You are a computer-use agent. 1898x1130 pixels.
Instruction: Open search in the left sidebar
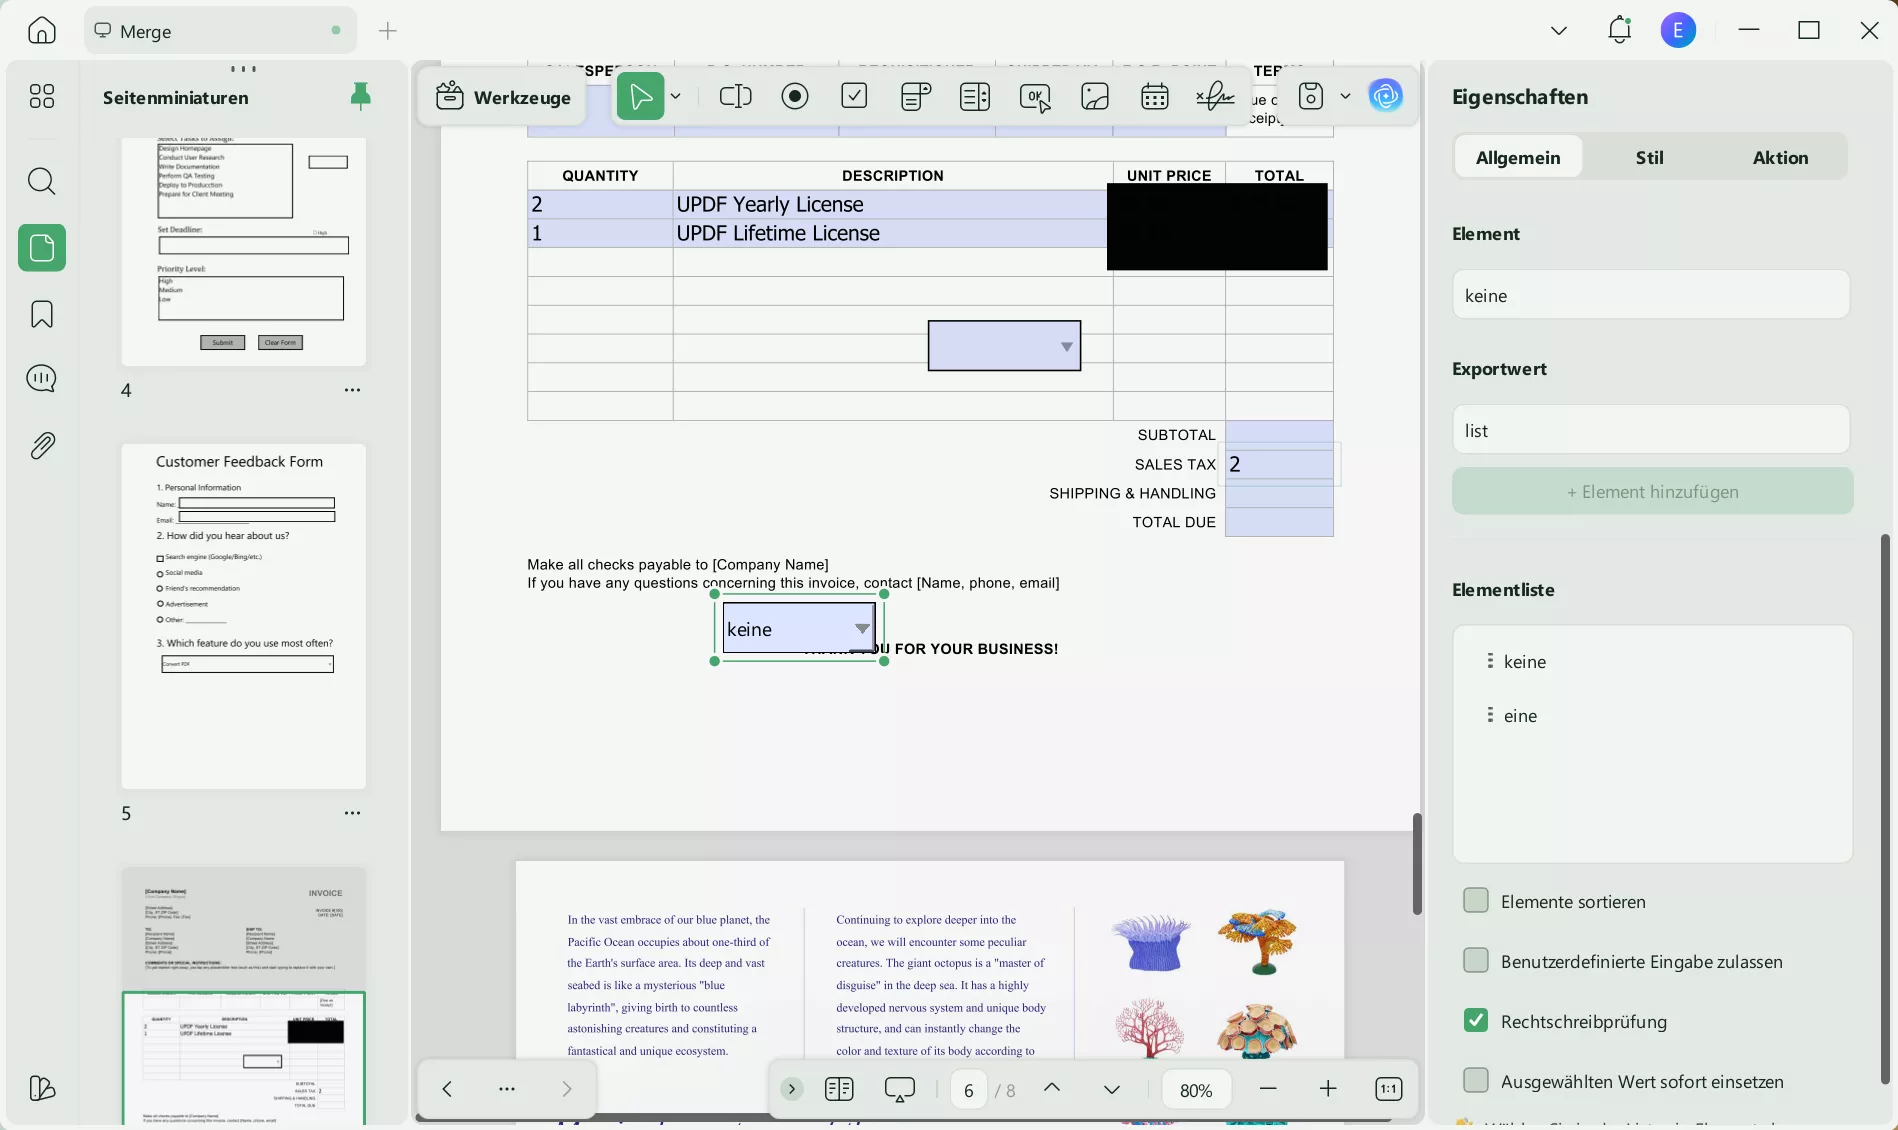(41, 182)
